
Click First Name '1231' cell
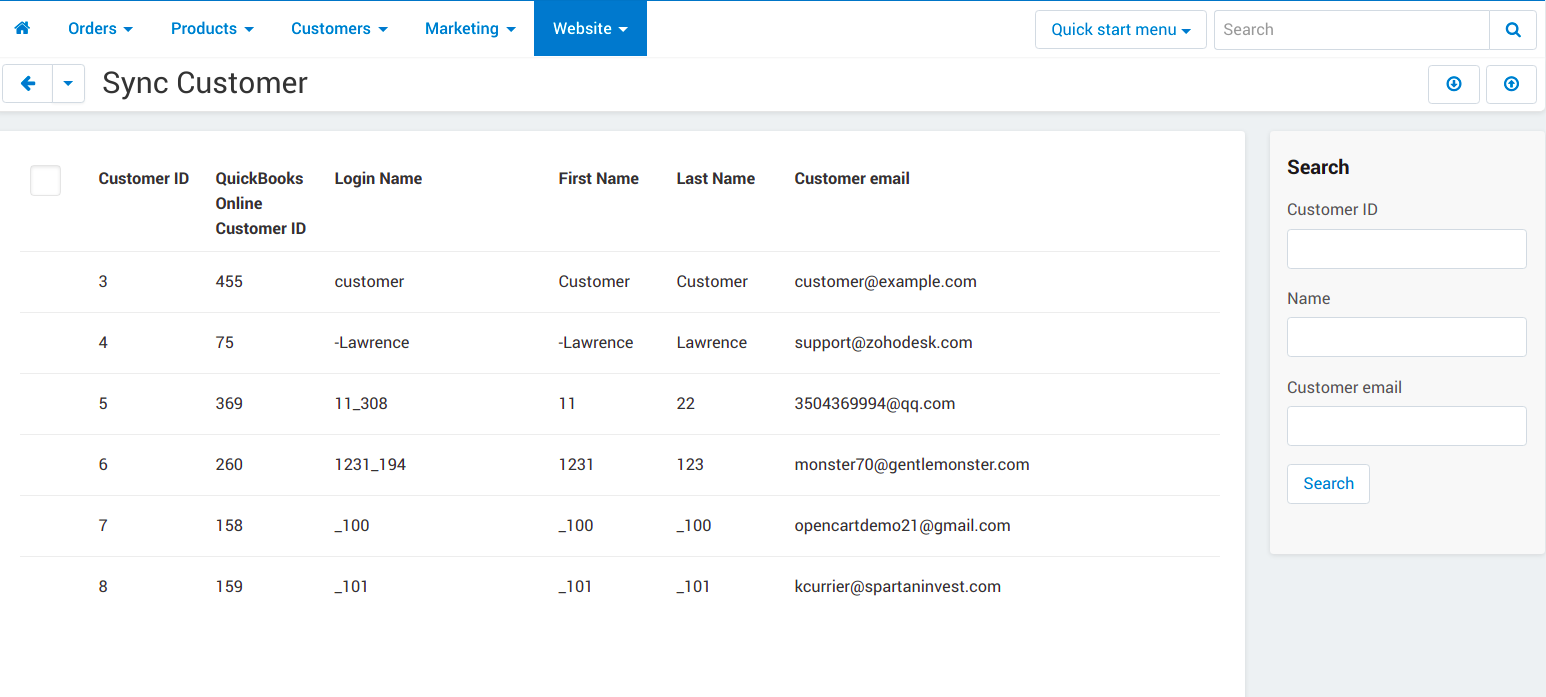point(576,465)
